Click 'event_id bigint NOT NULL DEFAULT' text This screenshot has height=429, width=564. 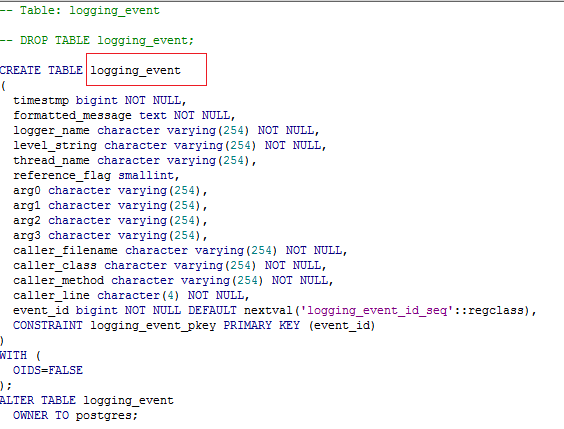tap(125, 310)
